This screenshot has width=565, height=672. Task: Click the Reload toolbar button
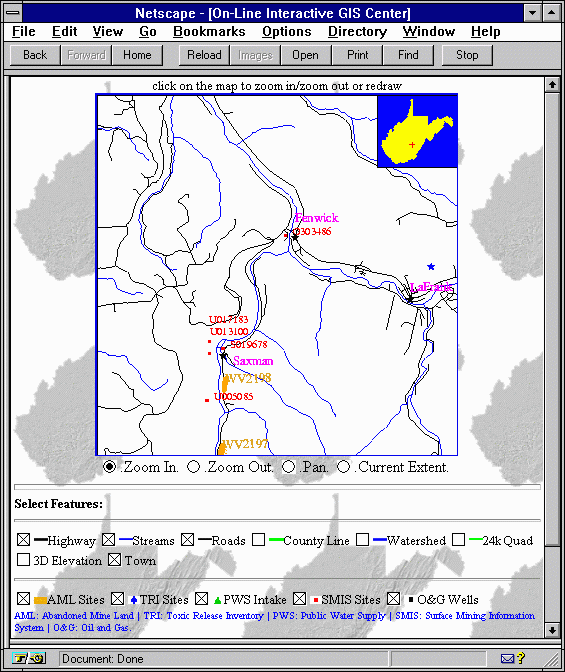click(204, 55)
